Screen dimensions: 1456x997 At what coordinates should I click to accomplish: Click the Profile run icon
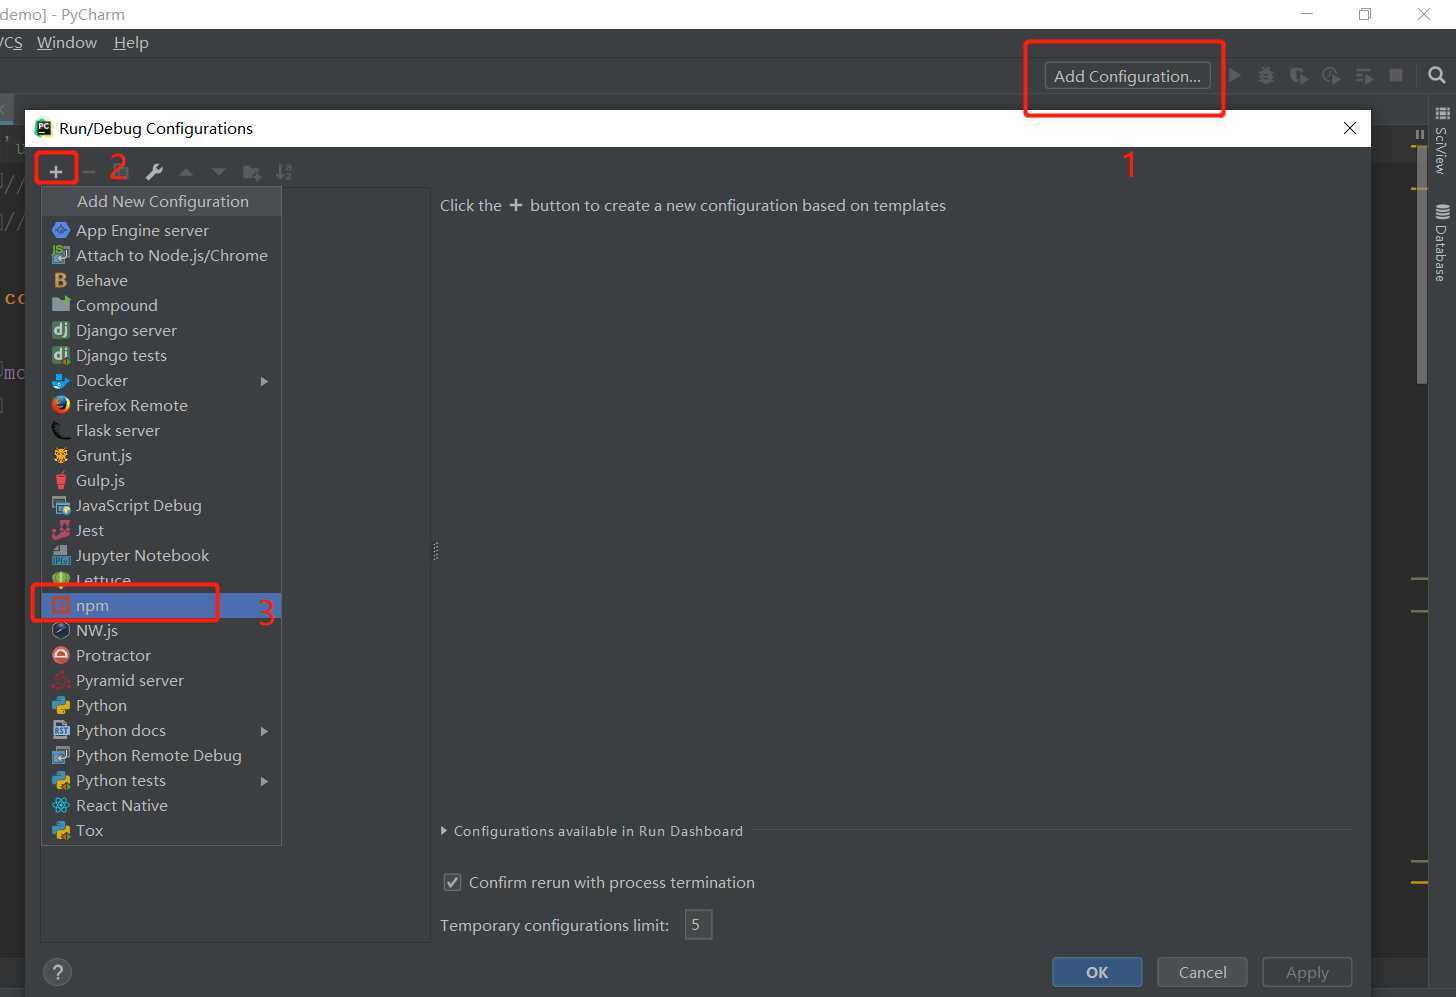[x=1331, y=75]
